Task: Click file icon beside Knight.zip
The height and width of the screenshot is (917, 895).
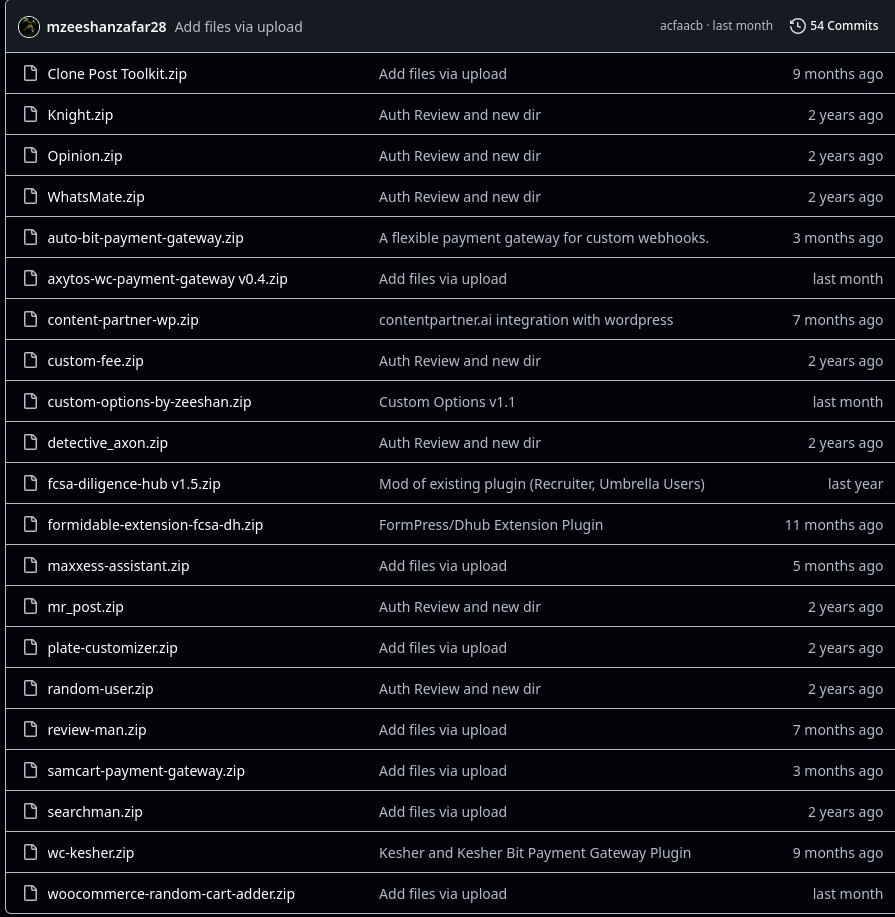Action: pos(30,114)
